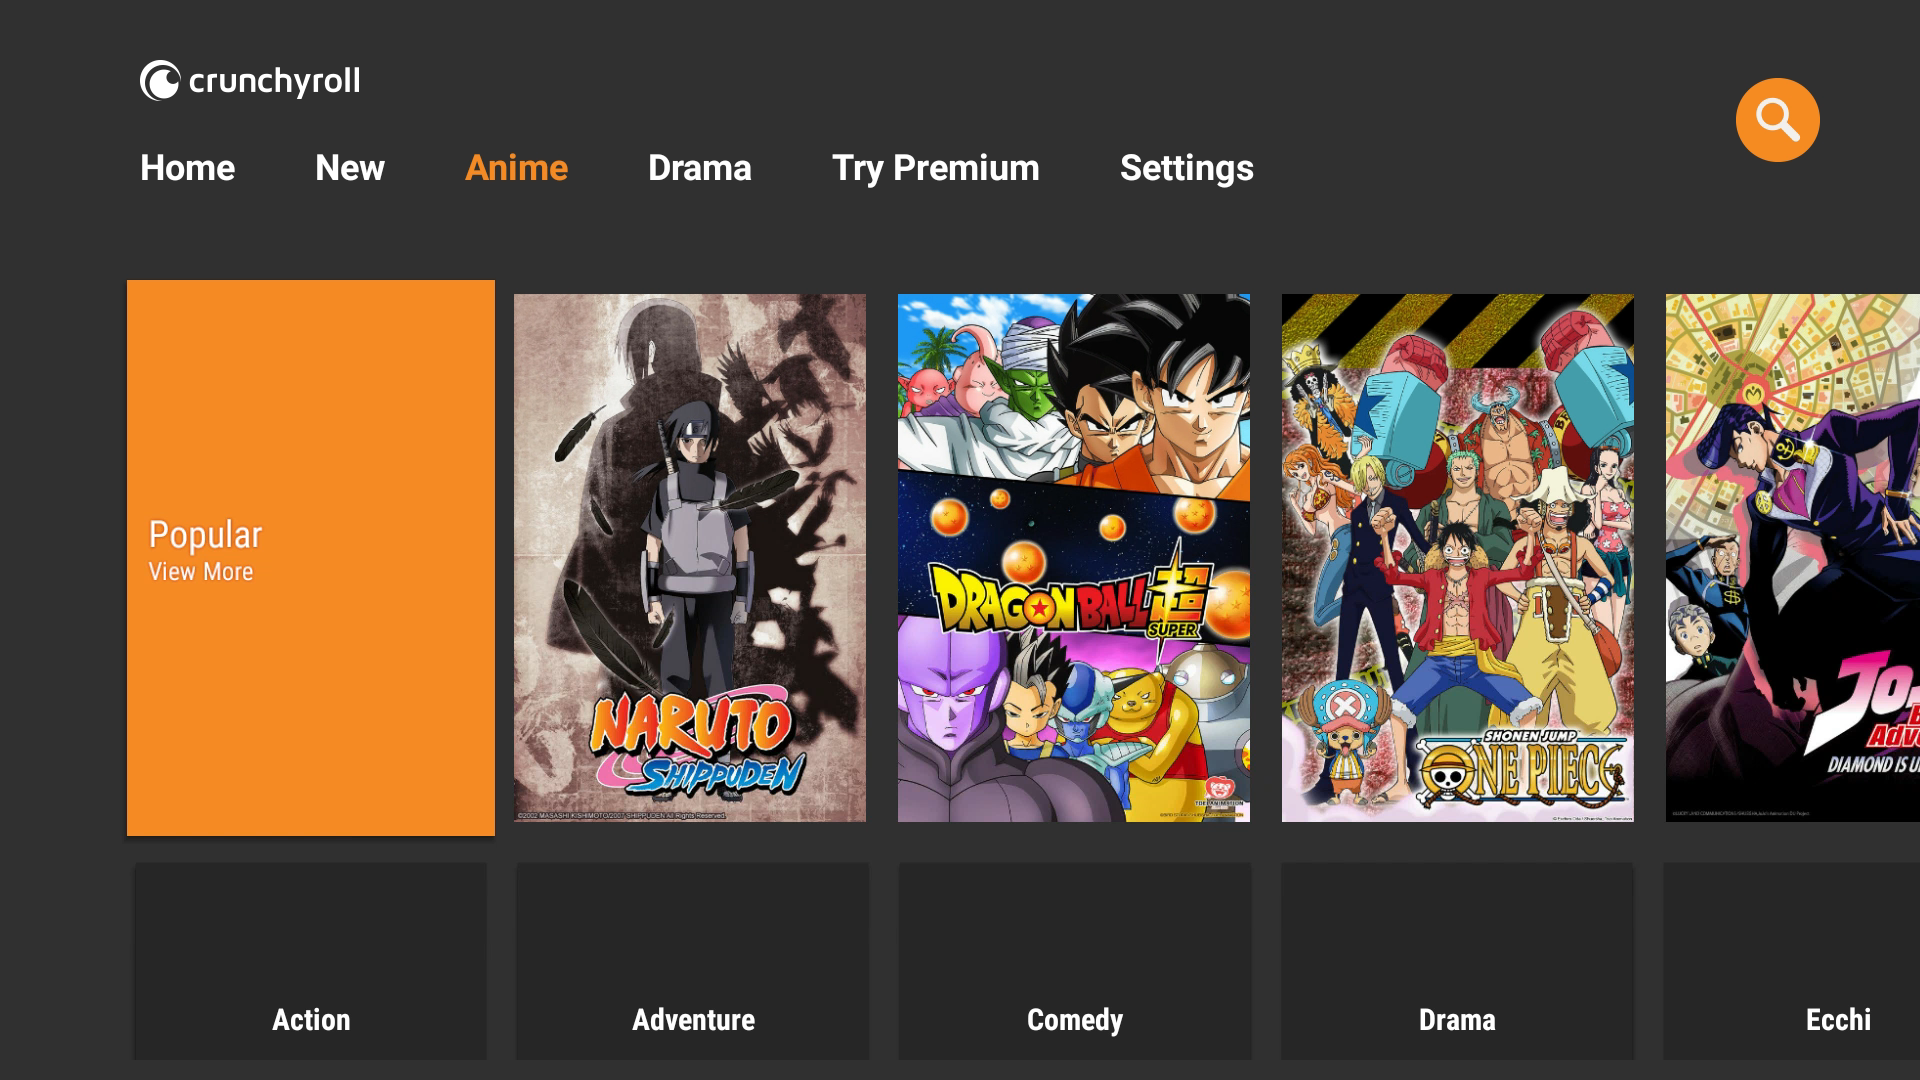Select the Adventure genre icon
Screen dimensions: 1920x1080
(692, 969)
